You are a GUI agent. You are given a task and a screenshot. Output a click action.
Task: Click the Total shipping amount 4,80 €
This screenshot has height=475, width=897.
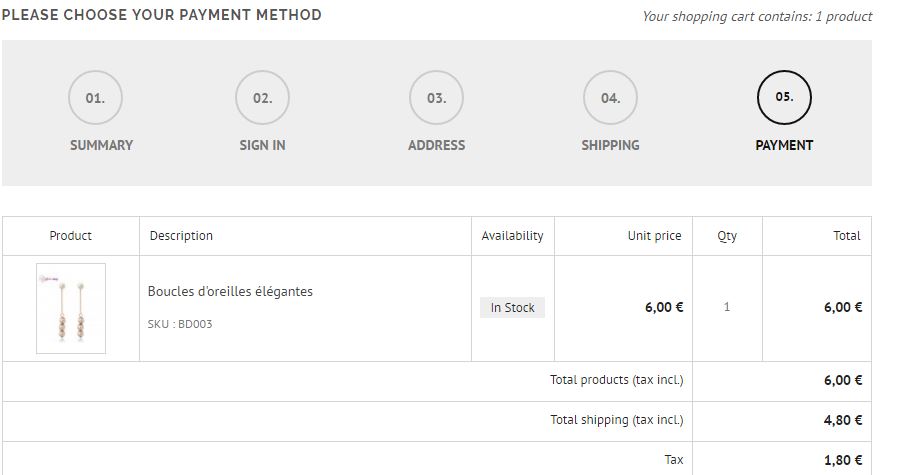[843, 420]
